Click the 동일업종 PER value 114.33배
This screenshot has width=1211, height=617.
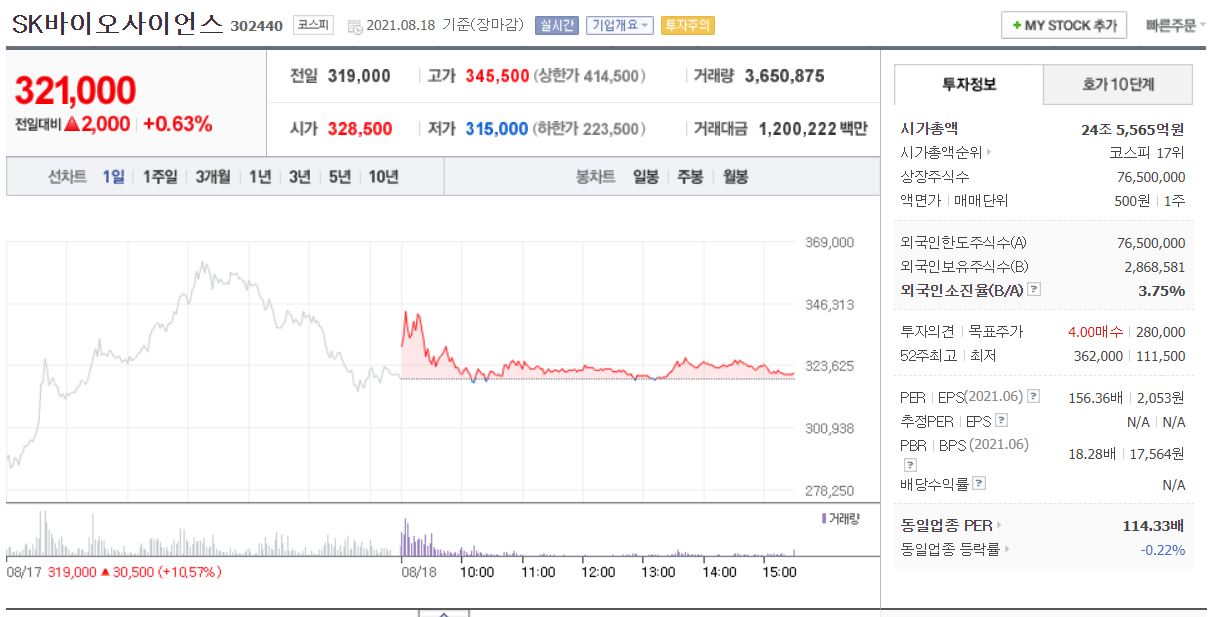1153,525
